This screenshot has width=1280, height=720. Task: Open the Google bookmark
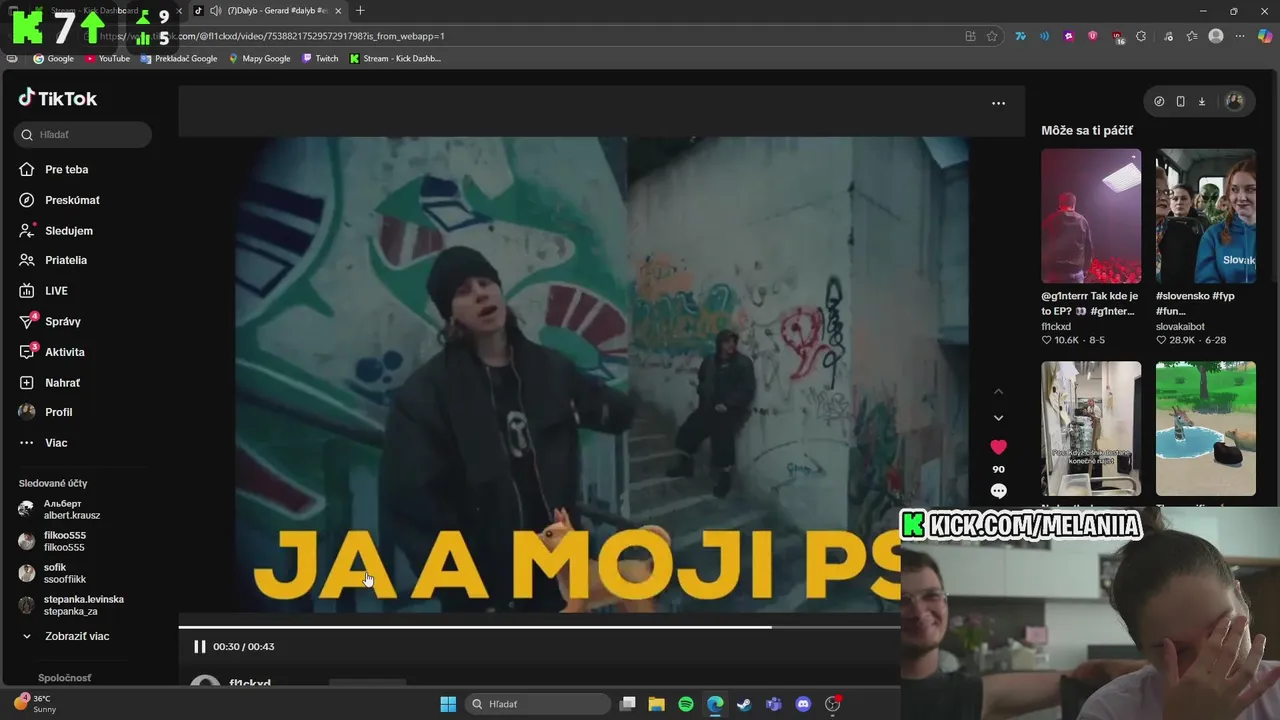click(x=54, y=58)
